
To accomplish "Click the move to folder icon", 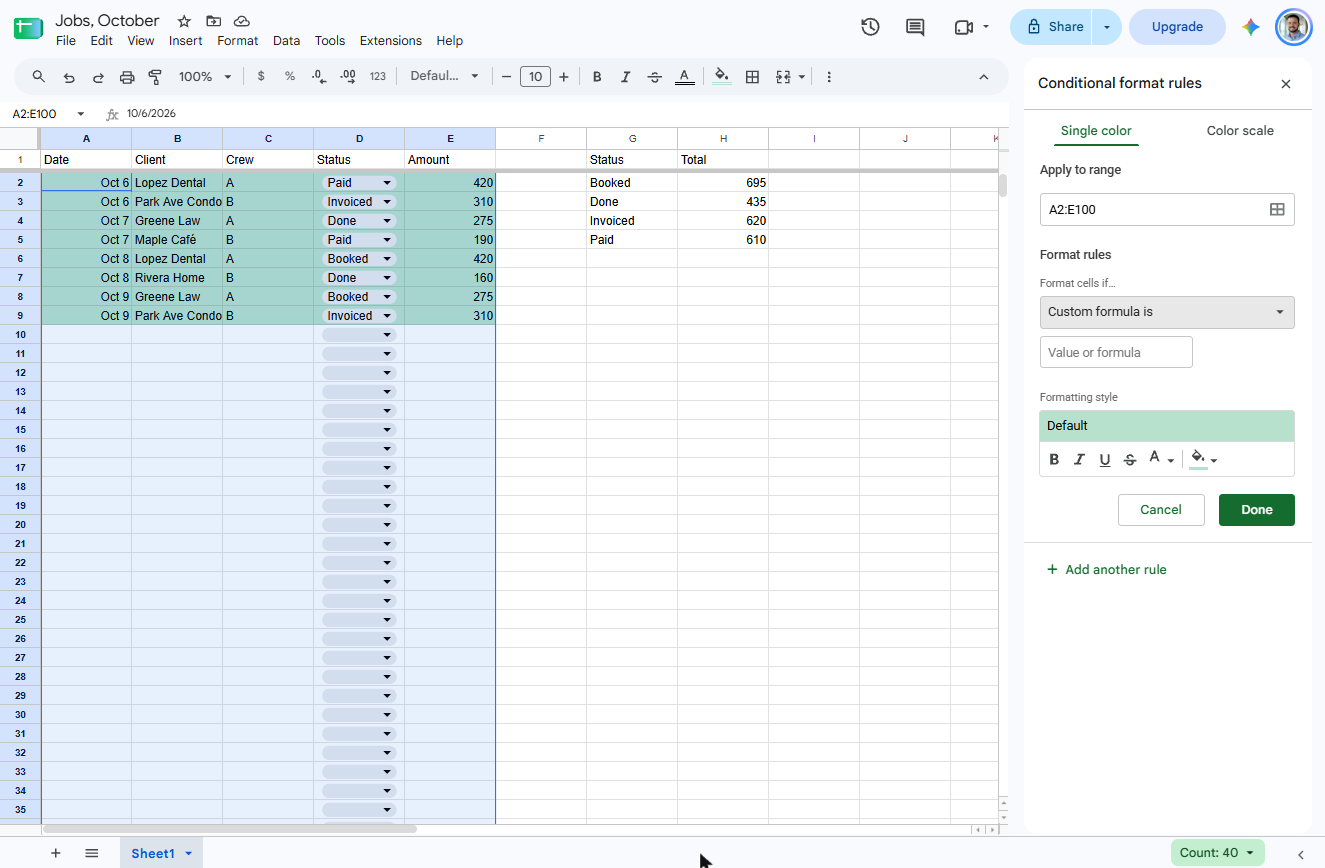I will (213, 21).
